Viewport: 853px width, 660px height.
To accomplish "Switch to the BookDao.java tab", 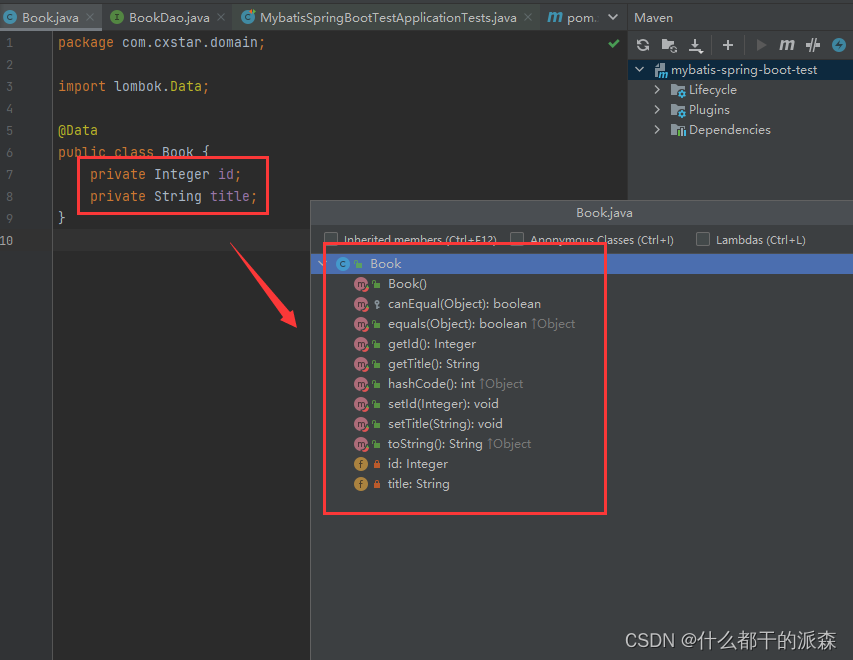I will click(x=169, y=18).
